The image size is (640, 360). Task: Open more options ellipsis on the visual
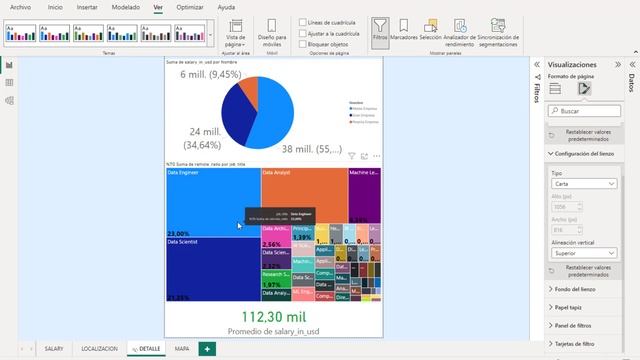click(377, 156)
